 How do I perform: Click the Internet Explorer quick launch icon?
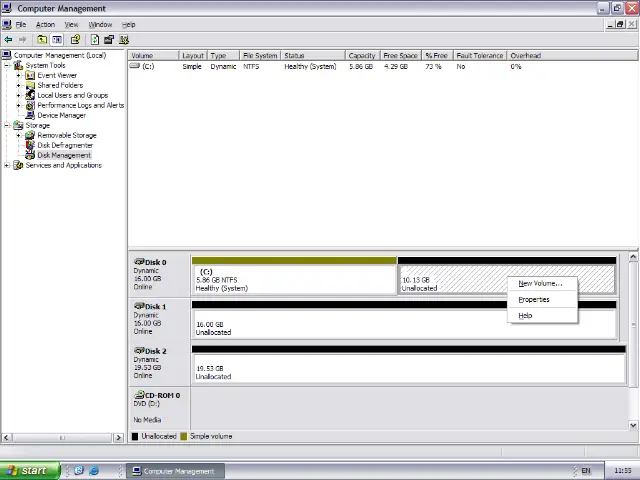tap(94, 471)
